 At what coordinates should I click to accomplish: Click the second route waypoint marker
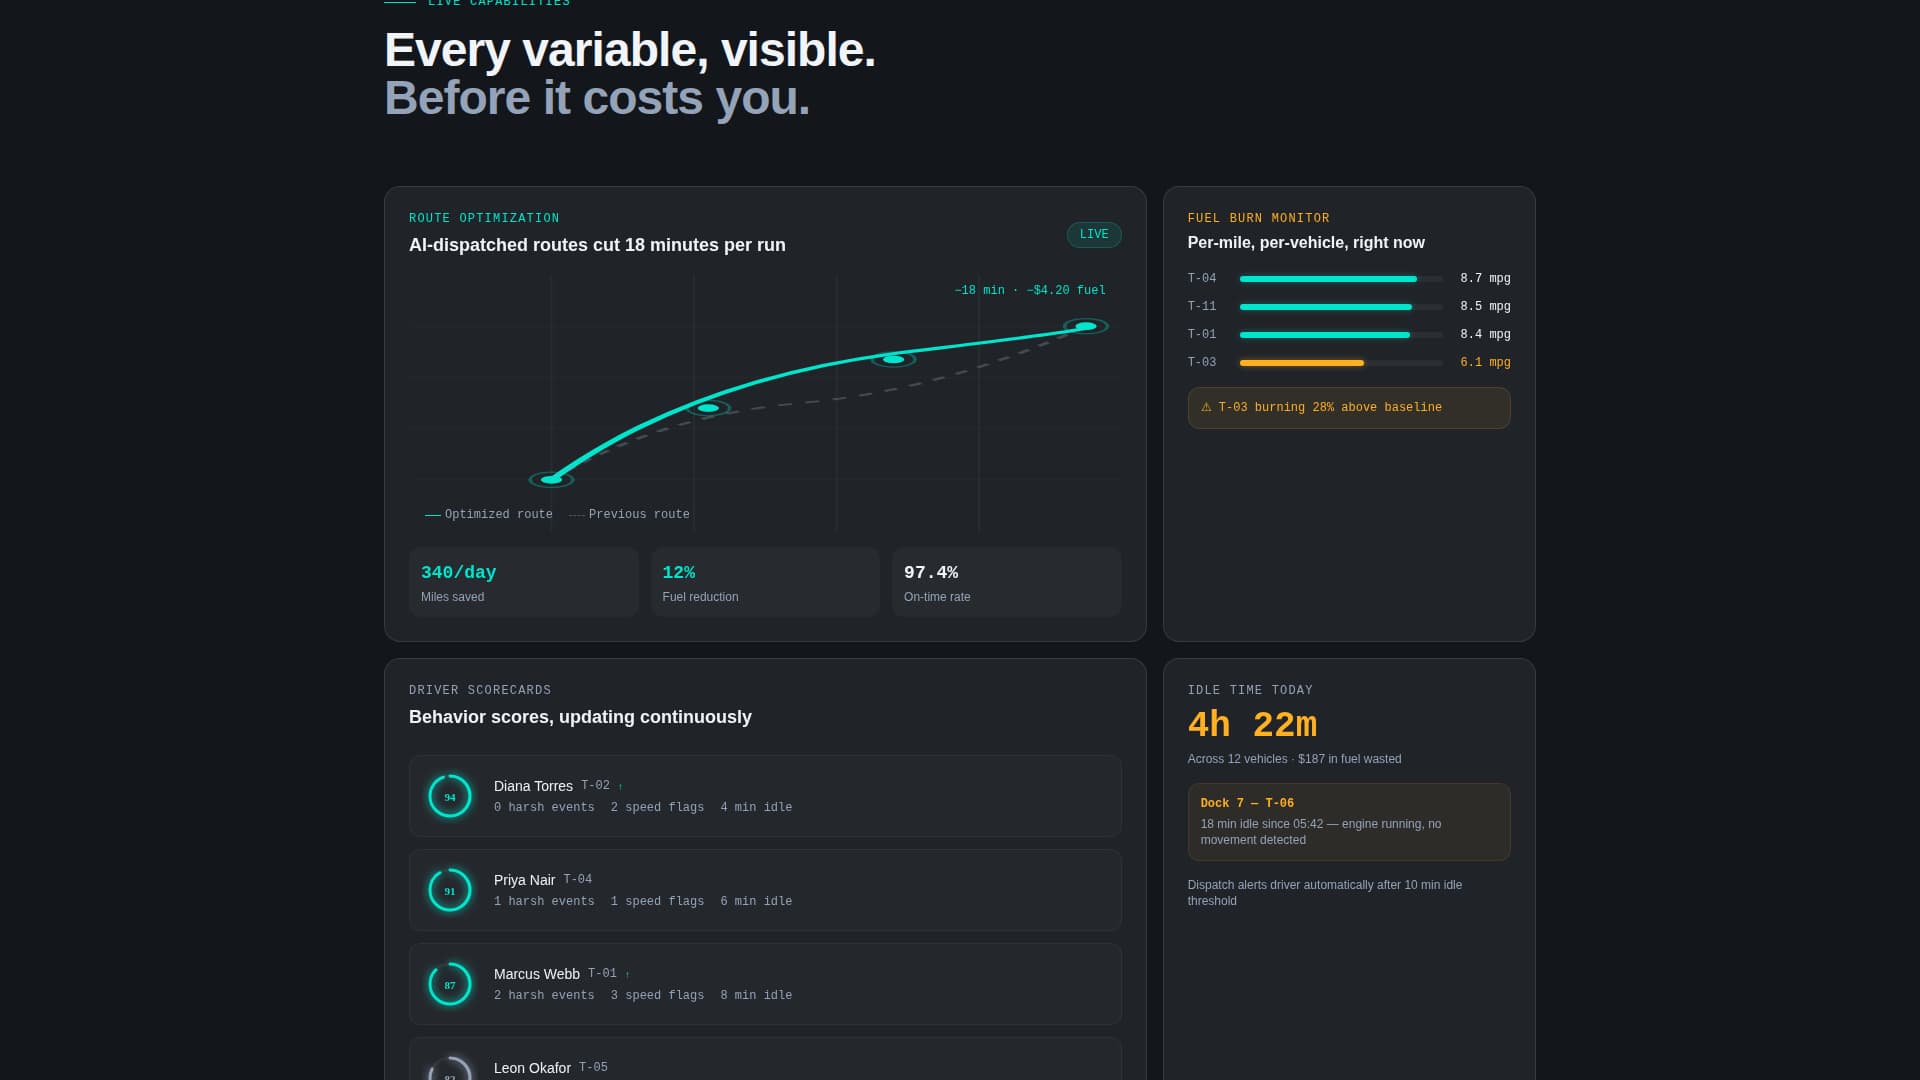tap(708, 408)
